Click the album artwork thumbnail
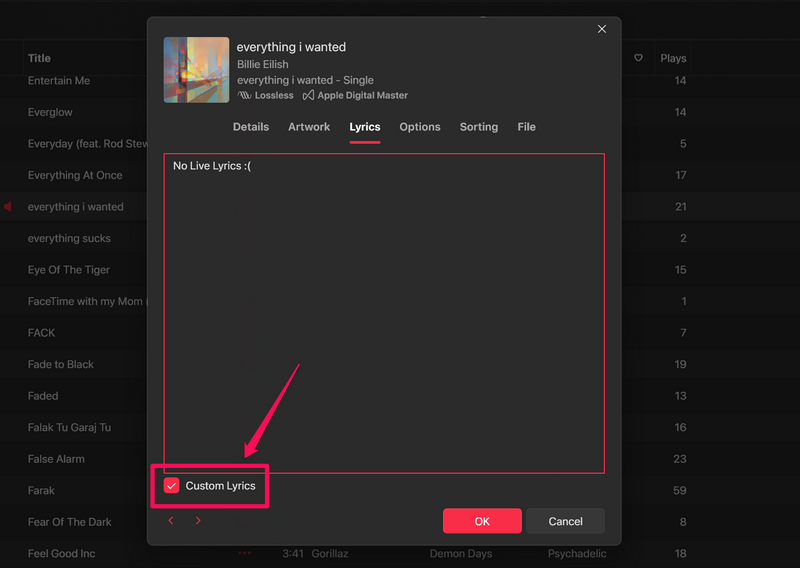The width and height of the screenshot is (800, 568). click(196, 70)
